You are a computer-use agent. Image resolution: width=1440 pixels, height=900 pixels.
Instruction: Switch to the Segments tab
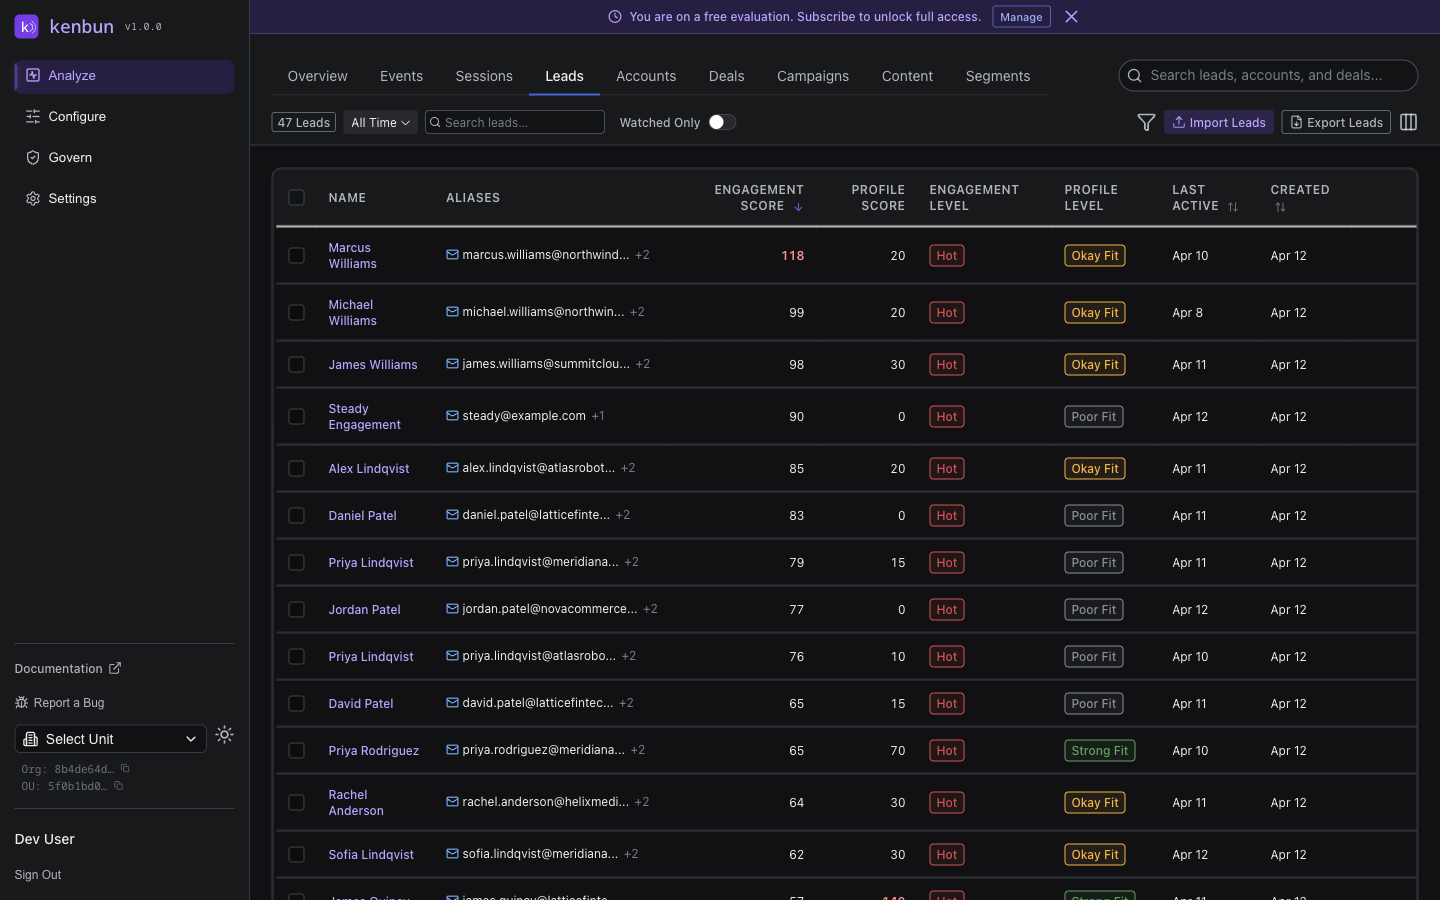(x=998, y=76)
